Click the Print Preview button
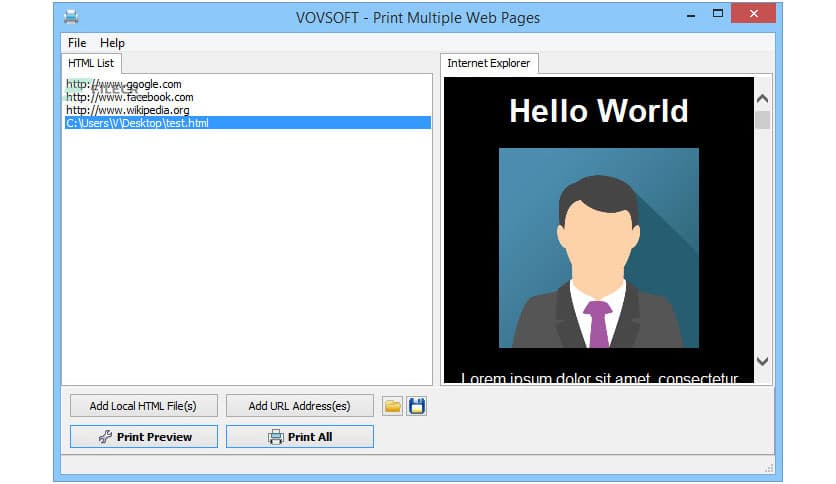 coord(143,437)
